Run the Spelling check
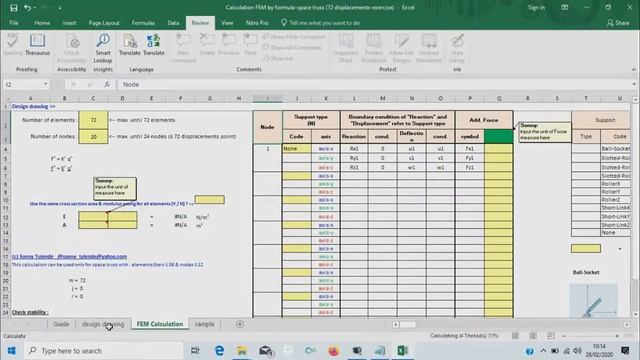The image size is (640, 360). pyautogui.click(x=13, y=44)
